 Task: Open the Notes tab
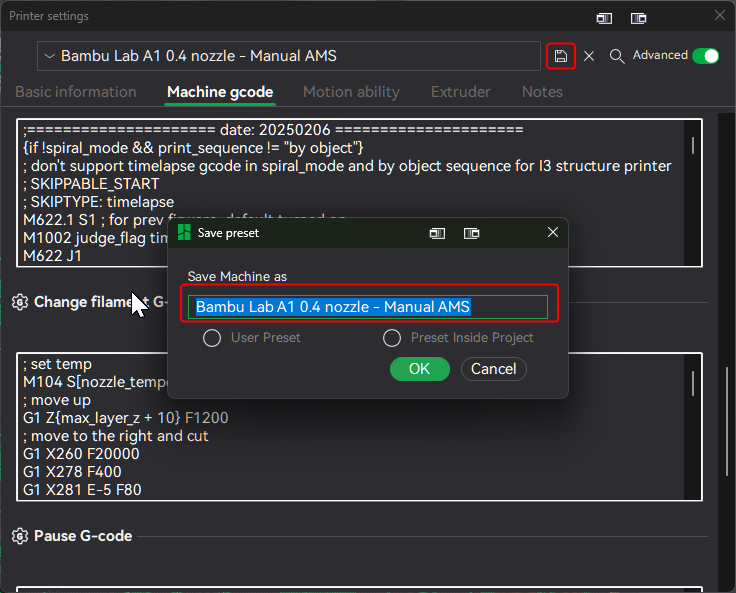click(542, 92)
